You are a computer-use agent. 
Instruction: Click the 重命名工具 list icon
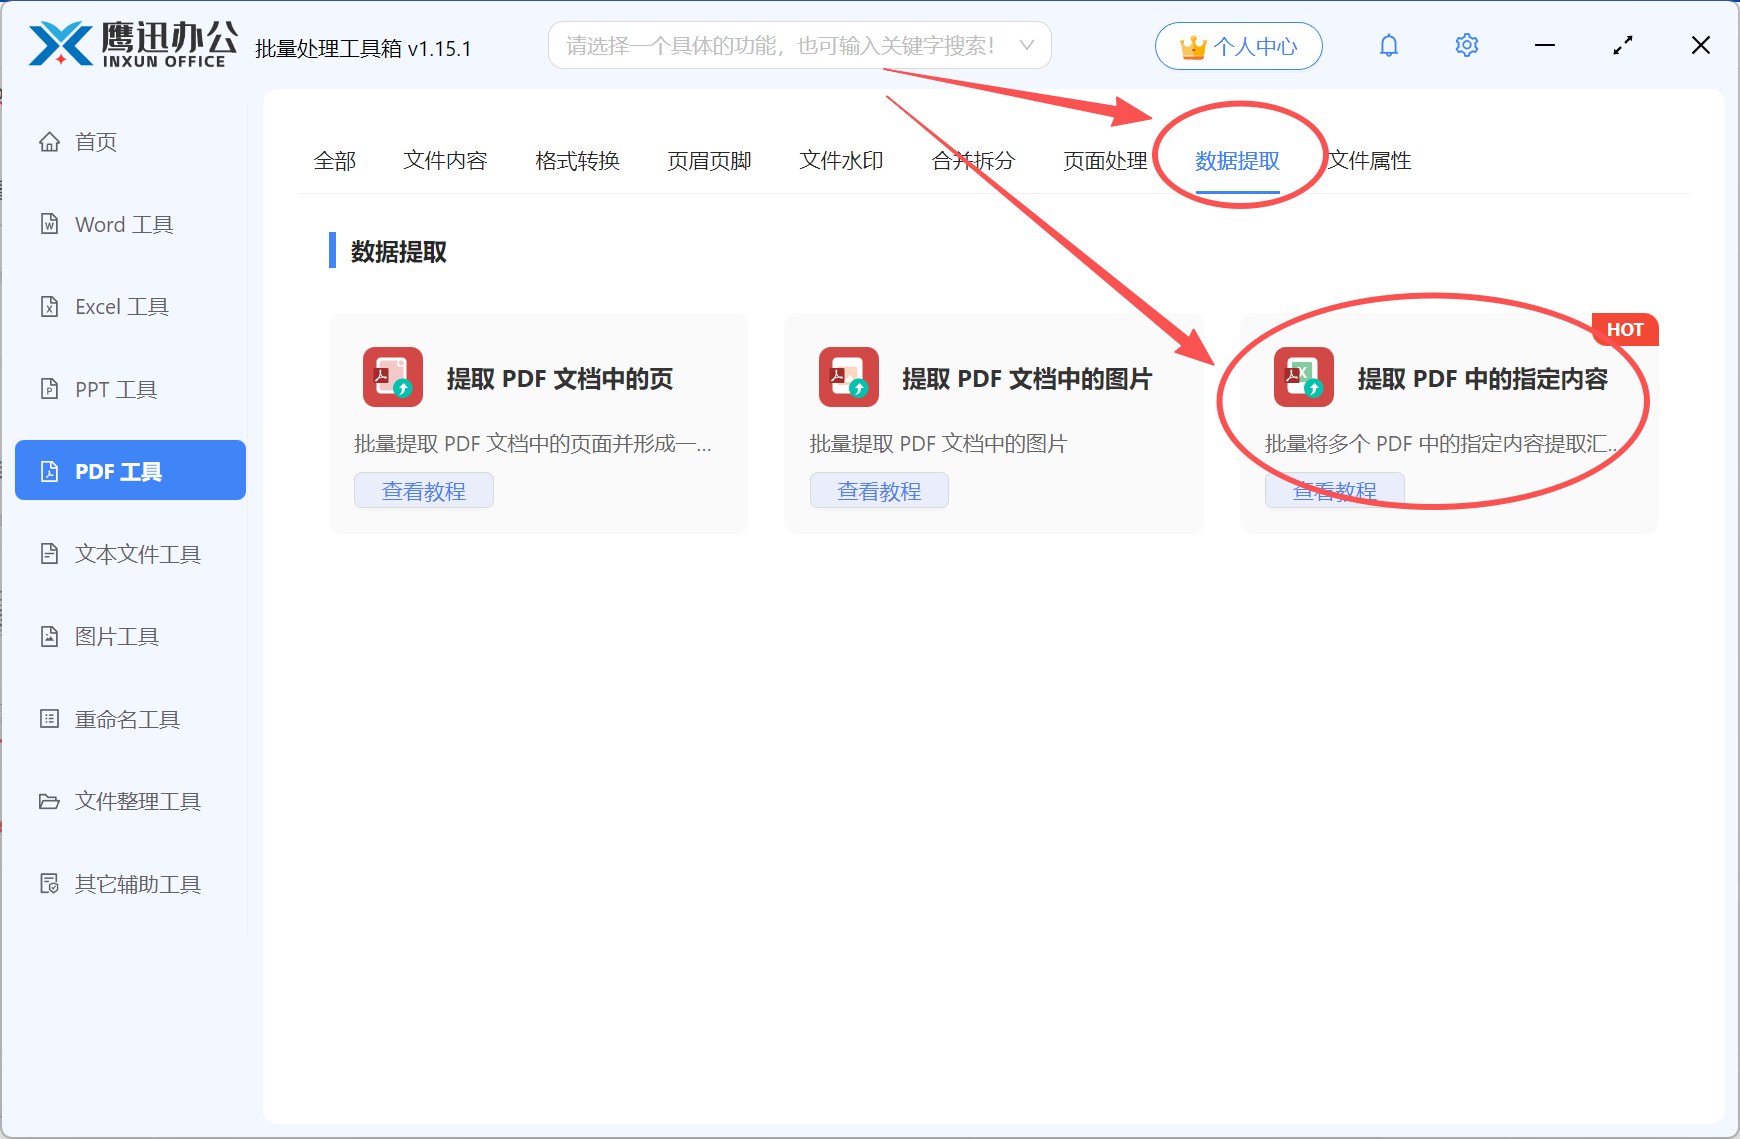pos(49,719)
